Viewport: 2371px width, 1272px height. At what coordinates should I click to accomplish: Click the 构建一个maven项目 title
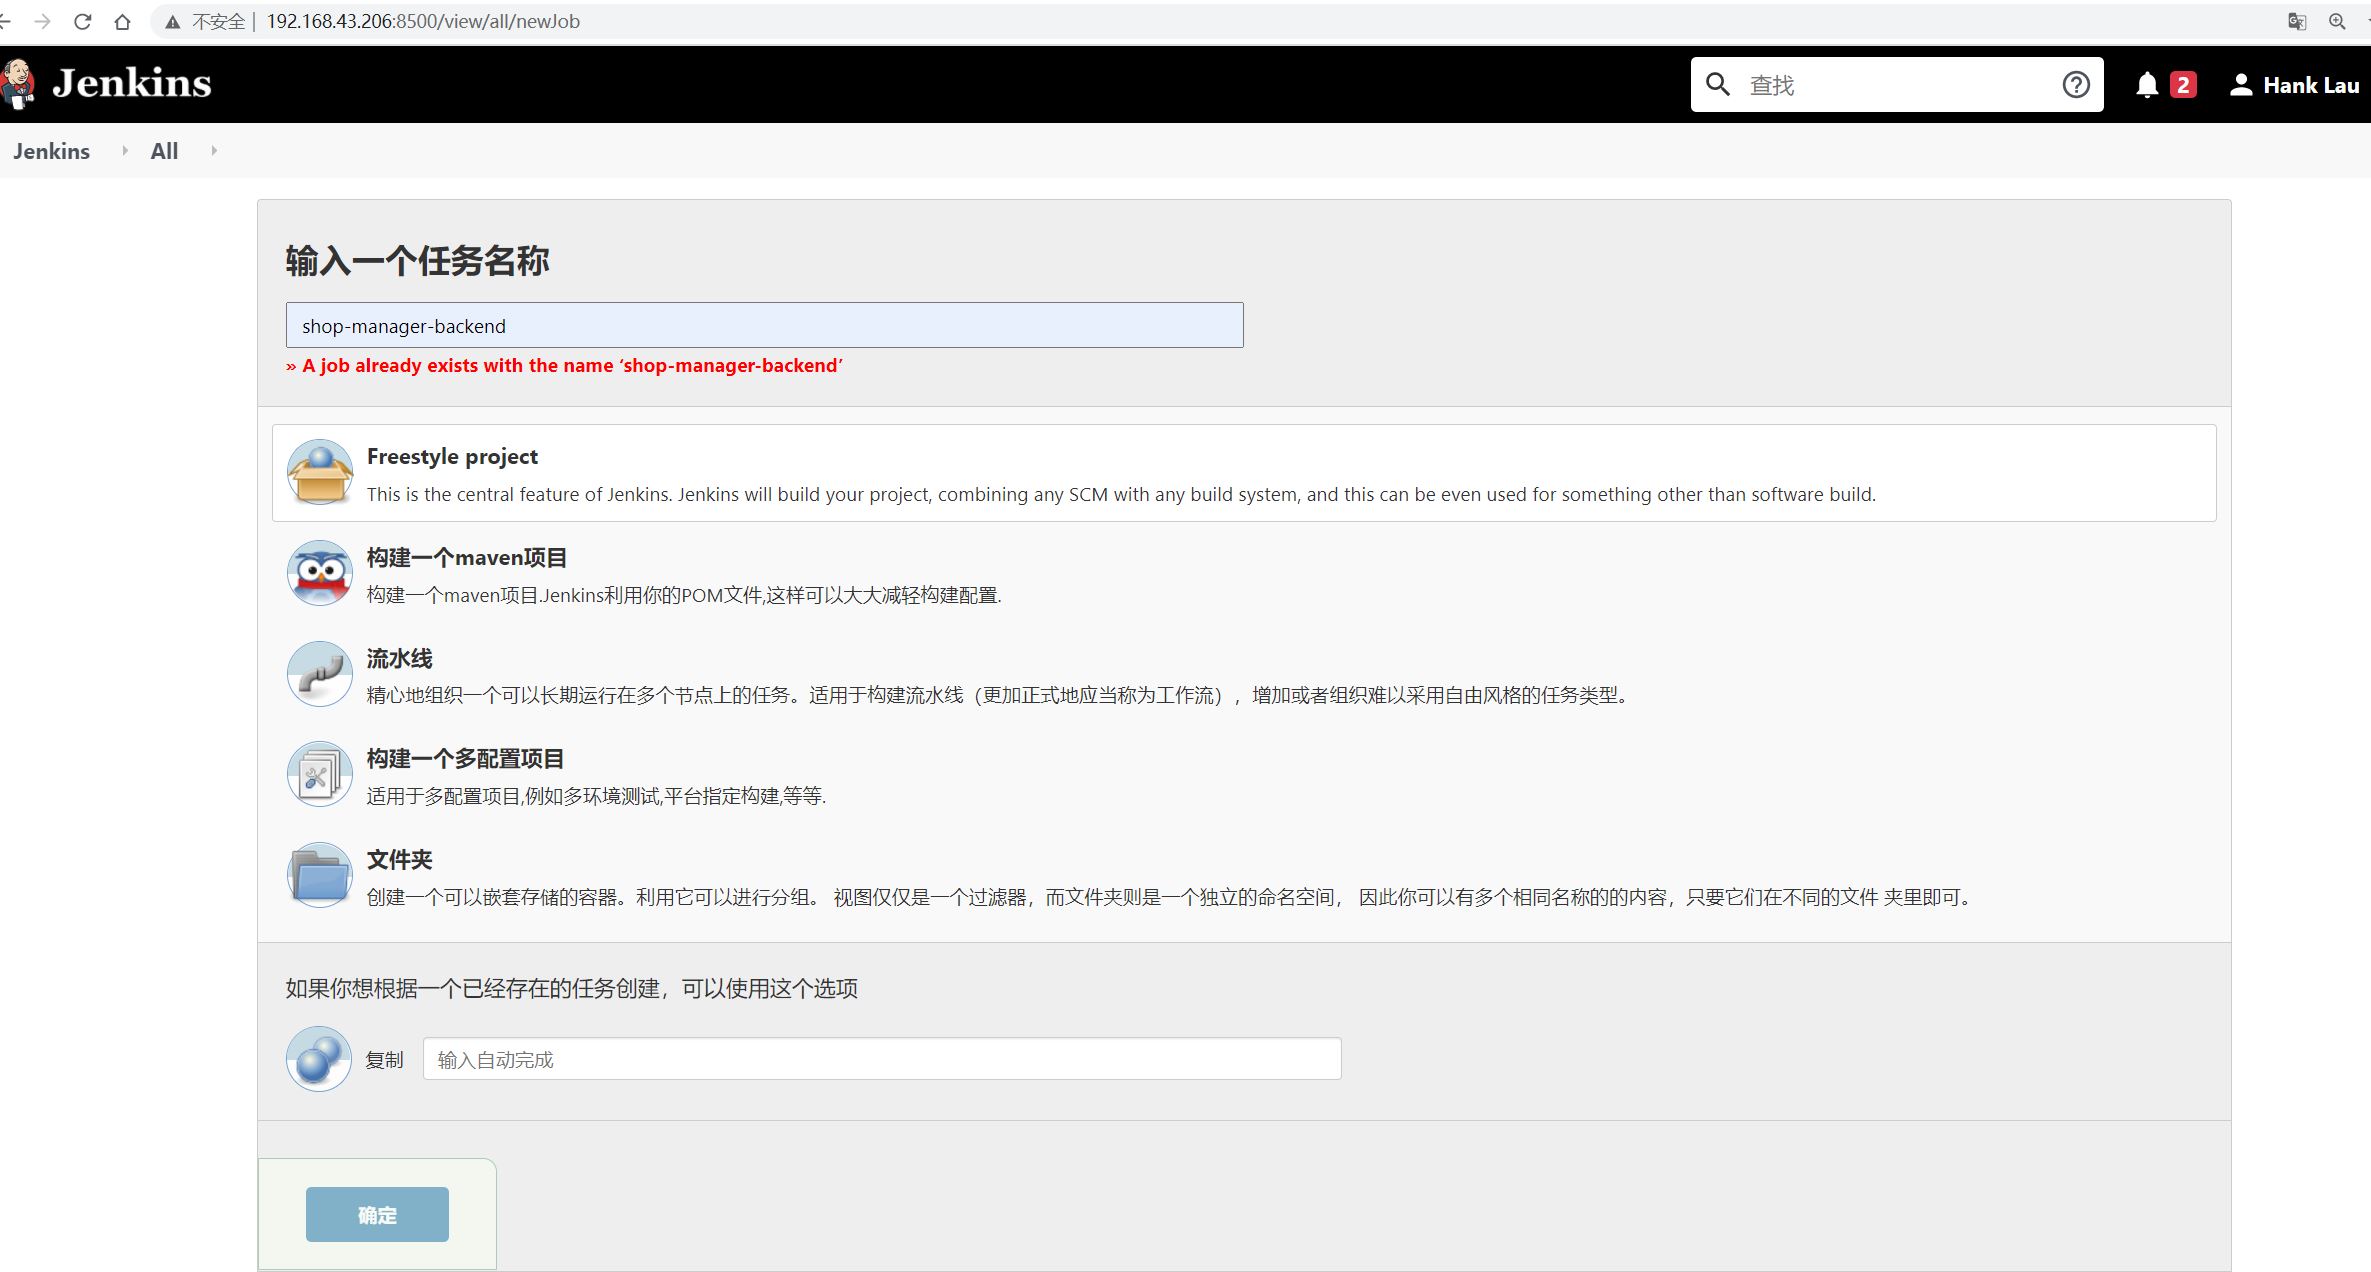click(466, 557)
